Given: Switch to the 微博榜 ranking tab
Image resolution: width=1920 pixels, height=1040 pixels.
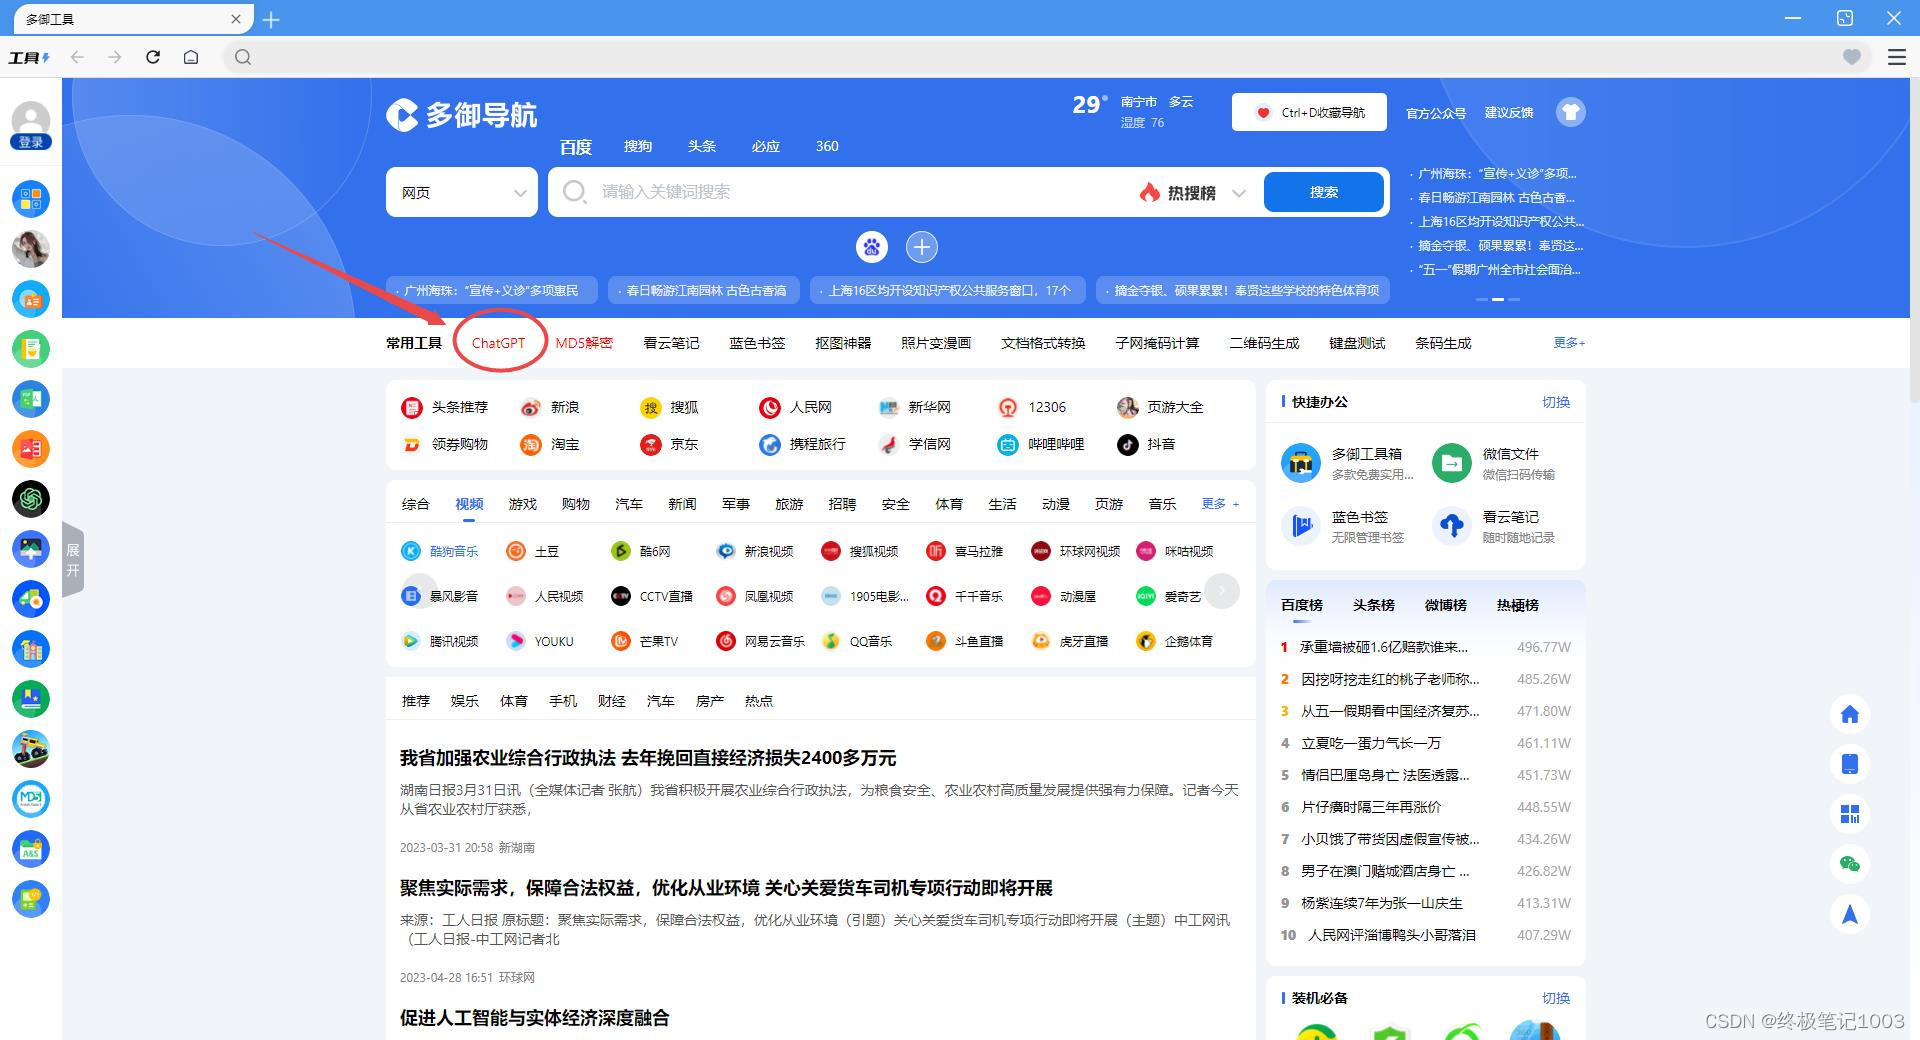Looking at the screenshot, I should pyautogui.click(x=1446, y=605).
